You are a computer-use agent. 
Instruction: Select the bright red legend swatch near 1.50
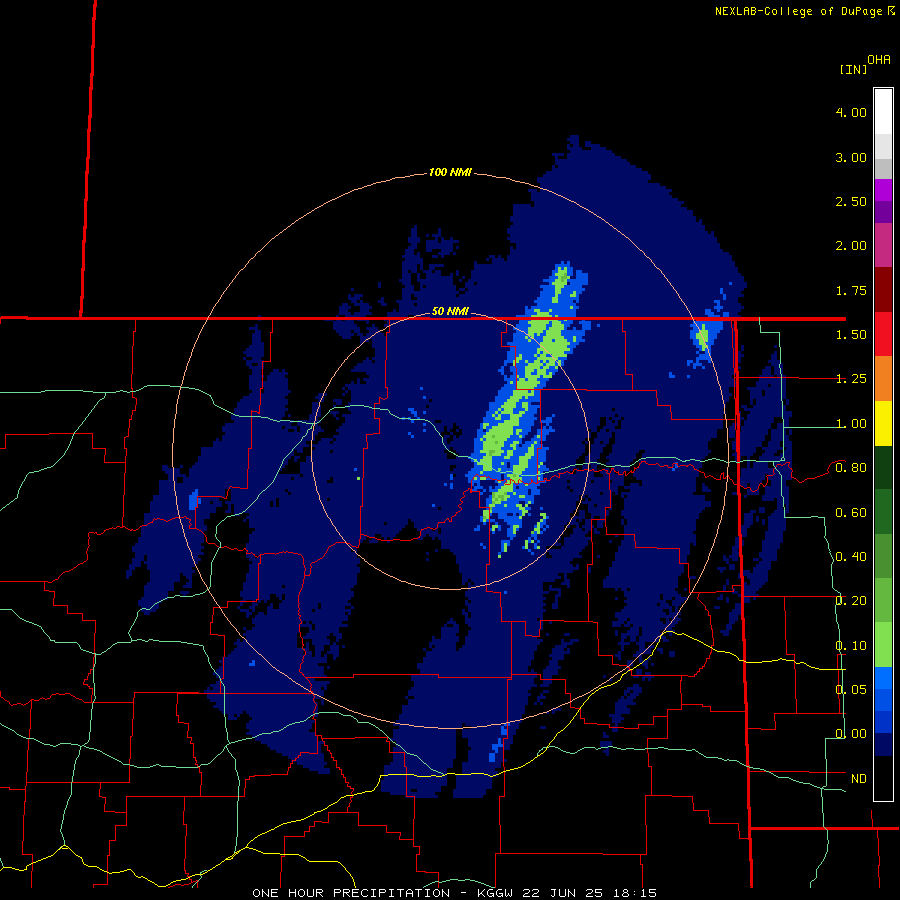click(883, 334)
